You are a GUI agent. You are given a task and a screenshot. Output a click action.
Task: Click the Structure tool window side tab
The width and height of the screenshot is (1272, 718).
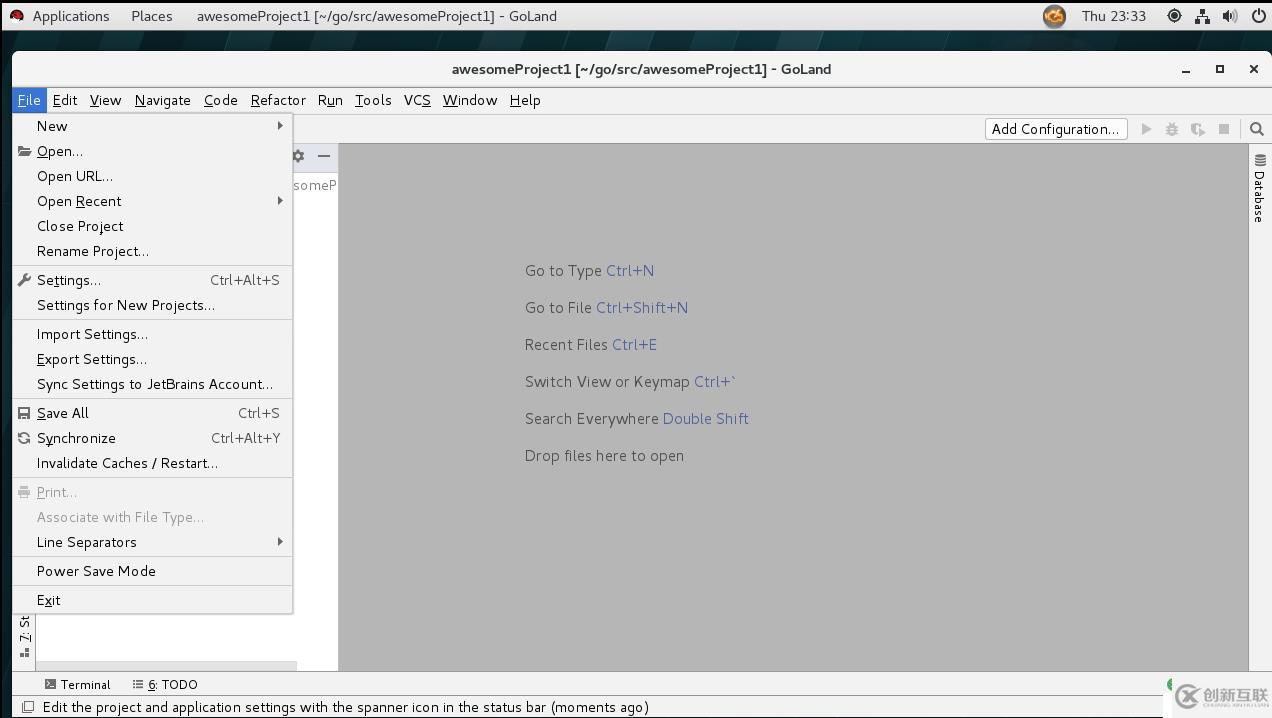(25, 636)
